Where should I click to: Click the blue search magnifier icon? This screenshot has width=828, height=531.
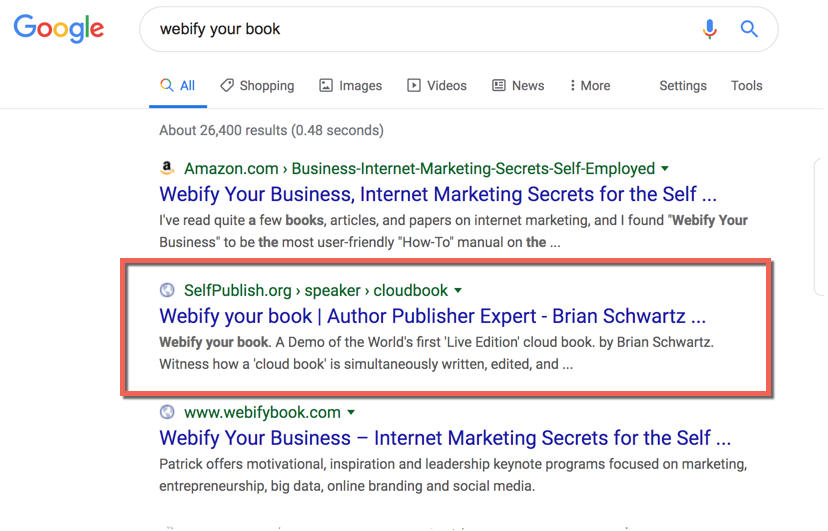click(x=749, y=29)
